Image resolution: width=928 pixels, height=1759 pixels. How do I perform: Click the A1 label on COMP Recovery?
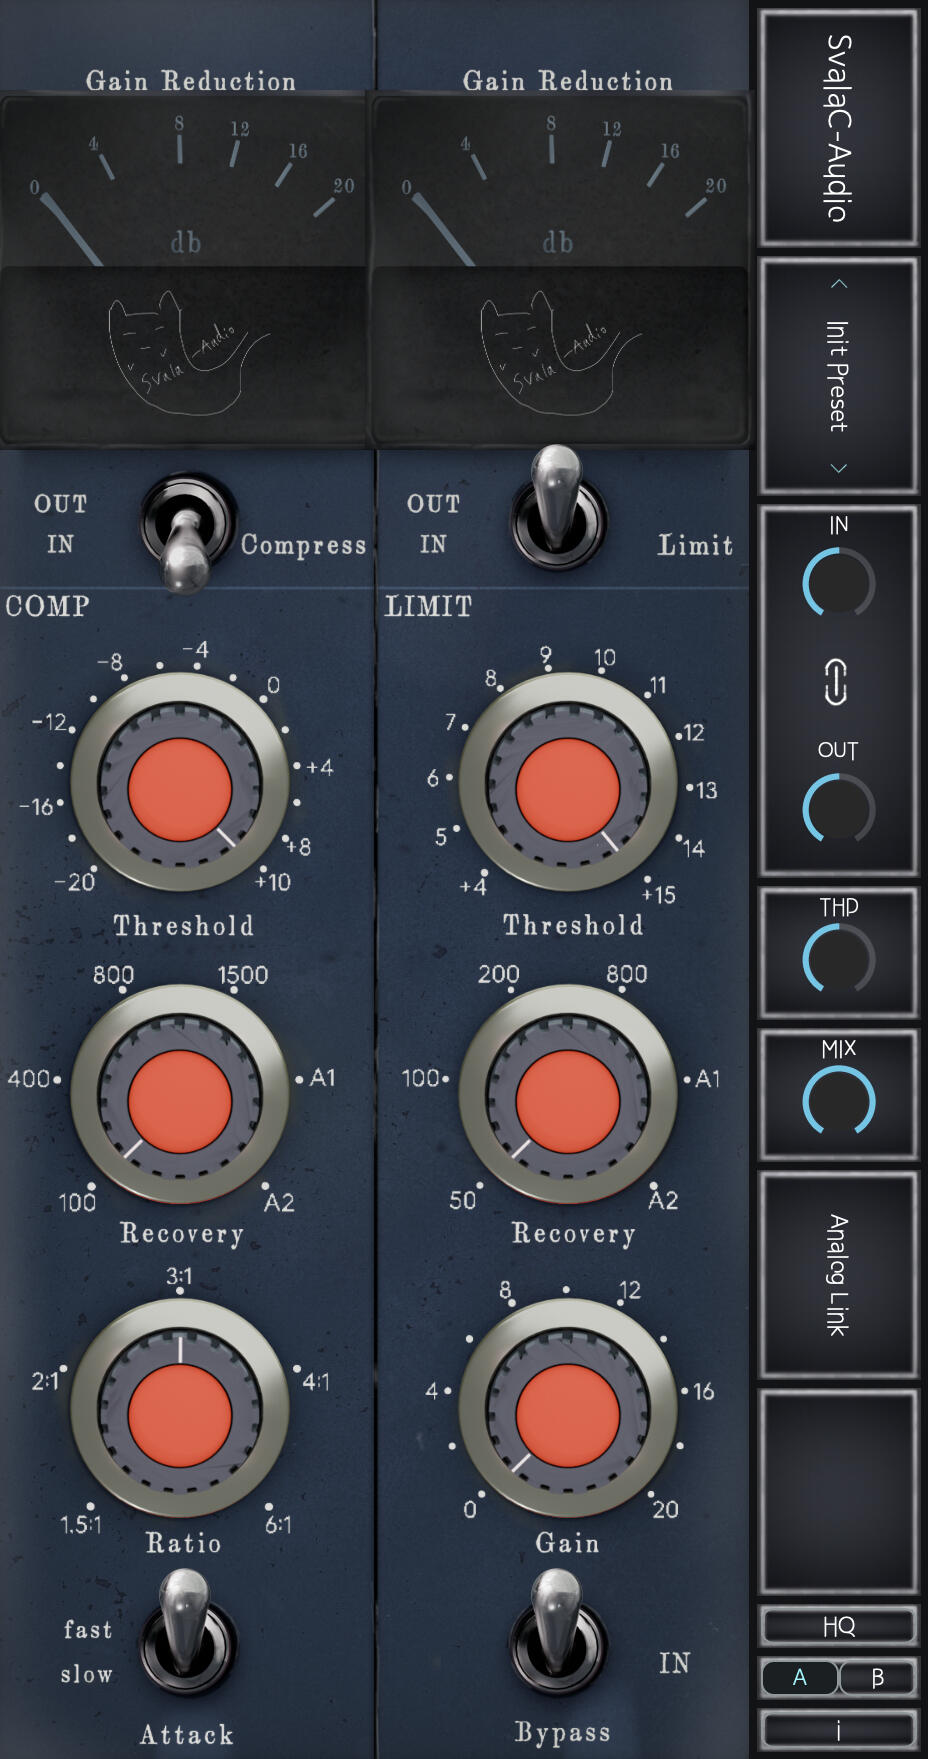322,1078
